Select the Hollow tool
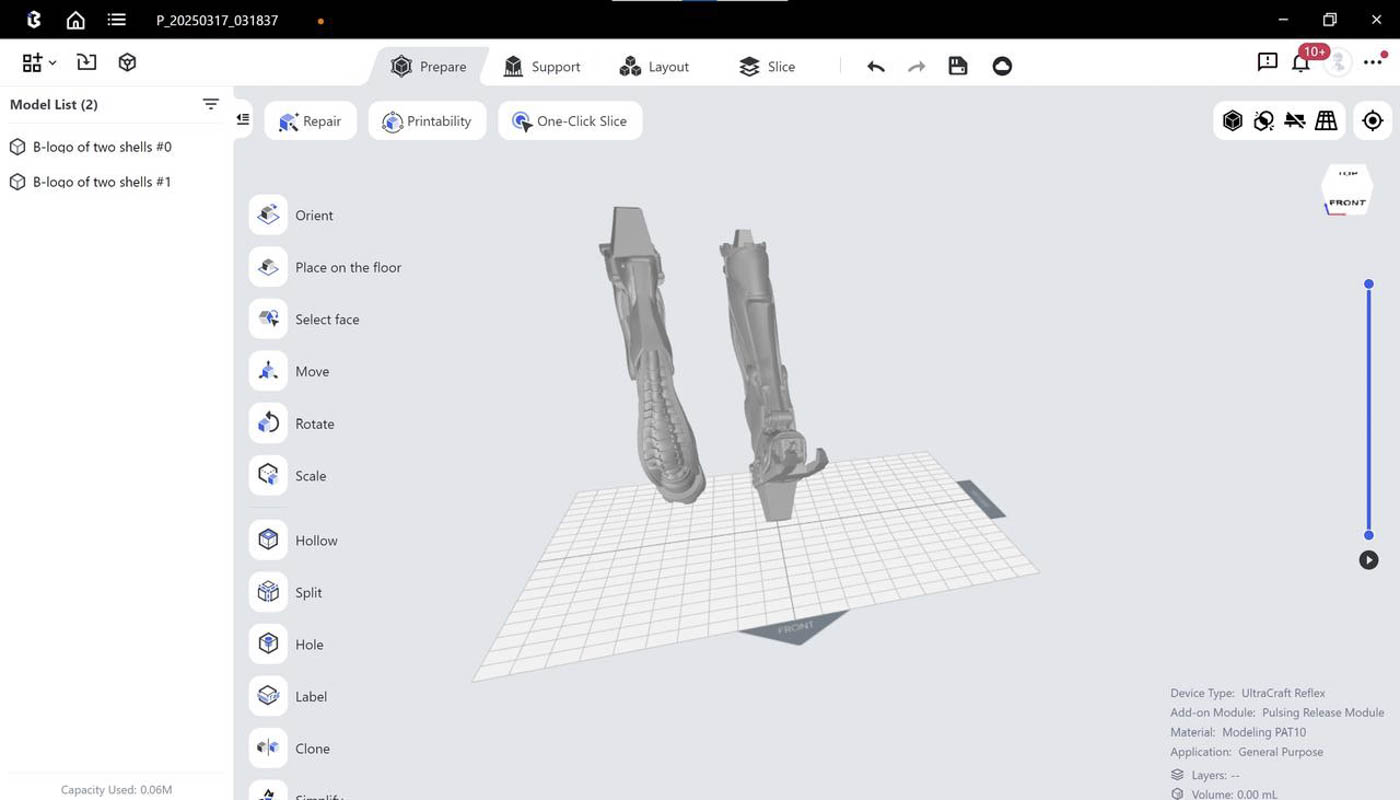The image size is (1400, 800). click(268, 540)
